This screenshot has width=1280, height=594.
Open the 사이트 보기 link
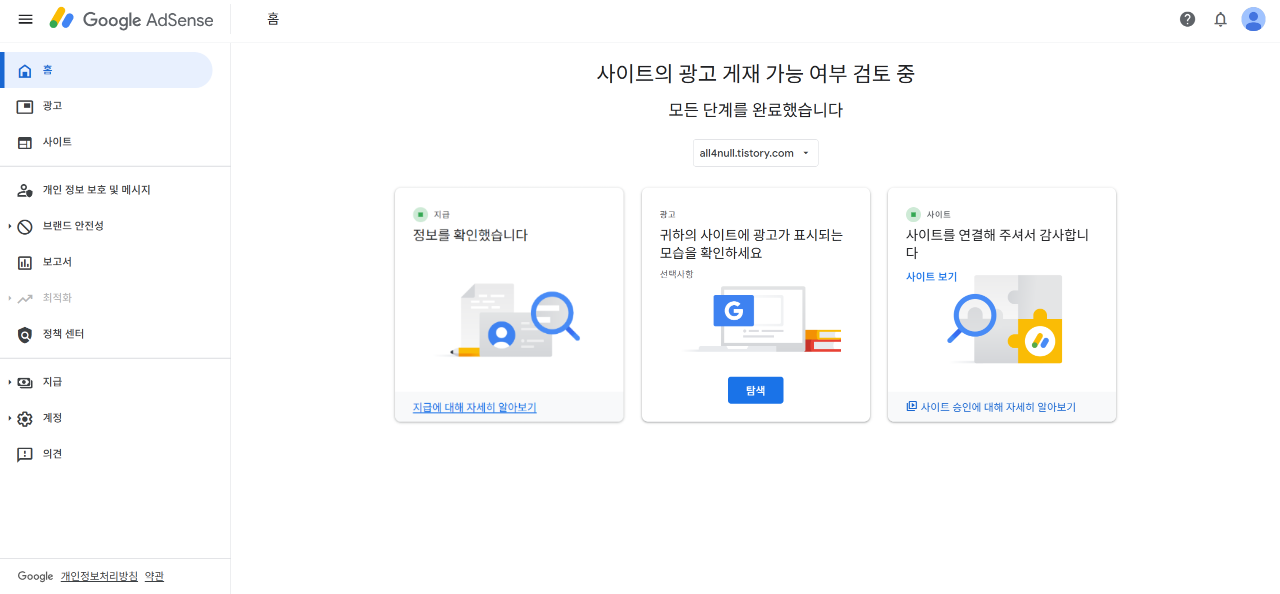(930, 277)
